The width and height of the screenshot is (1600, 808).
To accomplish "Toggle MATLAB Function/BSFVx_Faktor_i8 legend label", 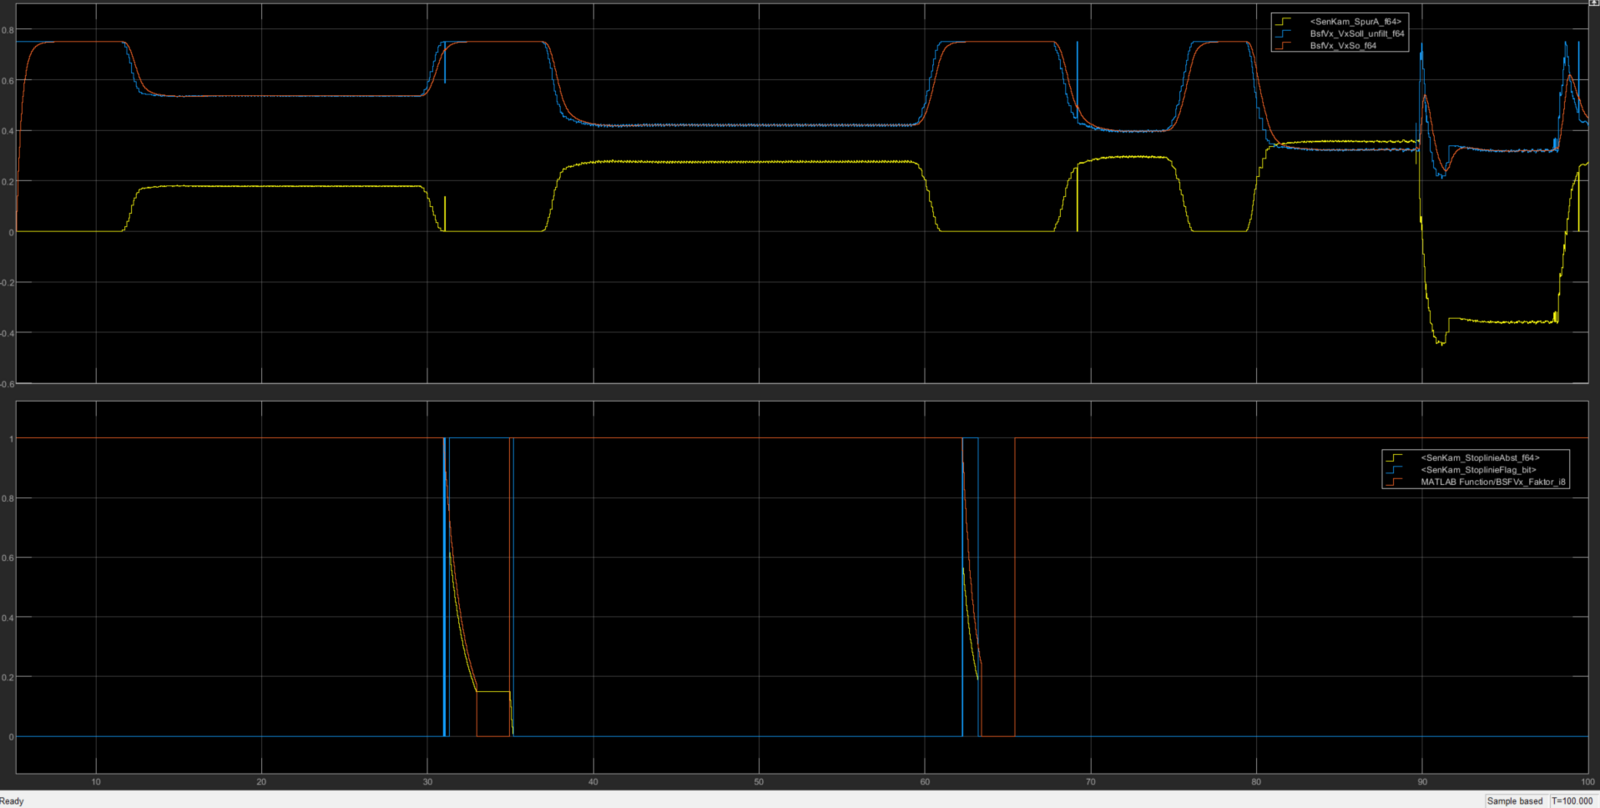I will [1492, 482].
